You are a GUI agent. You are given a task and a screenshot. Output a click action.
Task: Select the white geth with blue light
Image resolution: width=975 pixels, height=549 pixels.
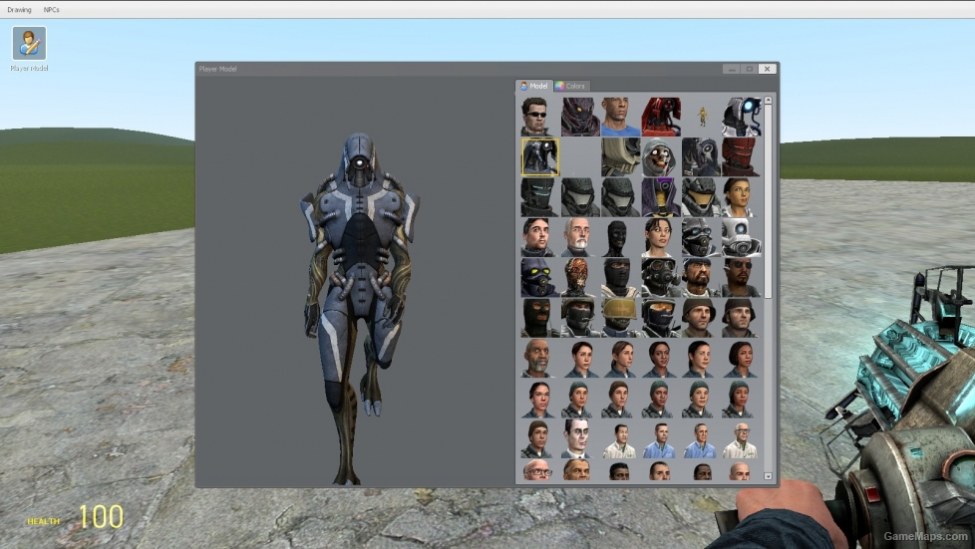click(x=741, y=116)
